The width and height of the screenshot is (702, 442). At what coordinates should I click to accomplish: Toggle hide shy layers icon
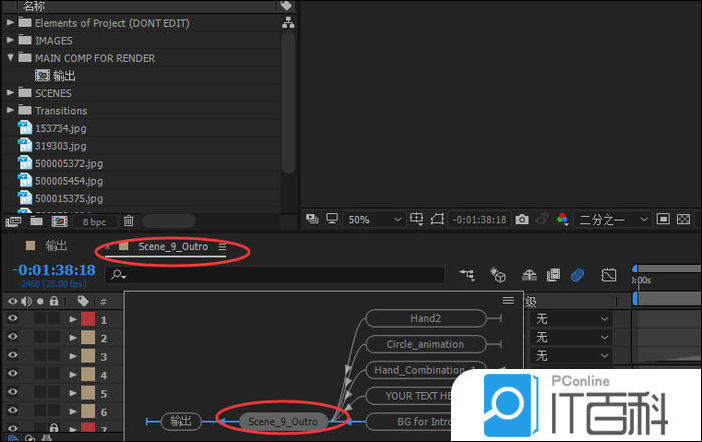tap(529, 275)
